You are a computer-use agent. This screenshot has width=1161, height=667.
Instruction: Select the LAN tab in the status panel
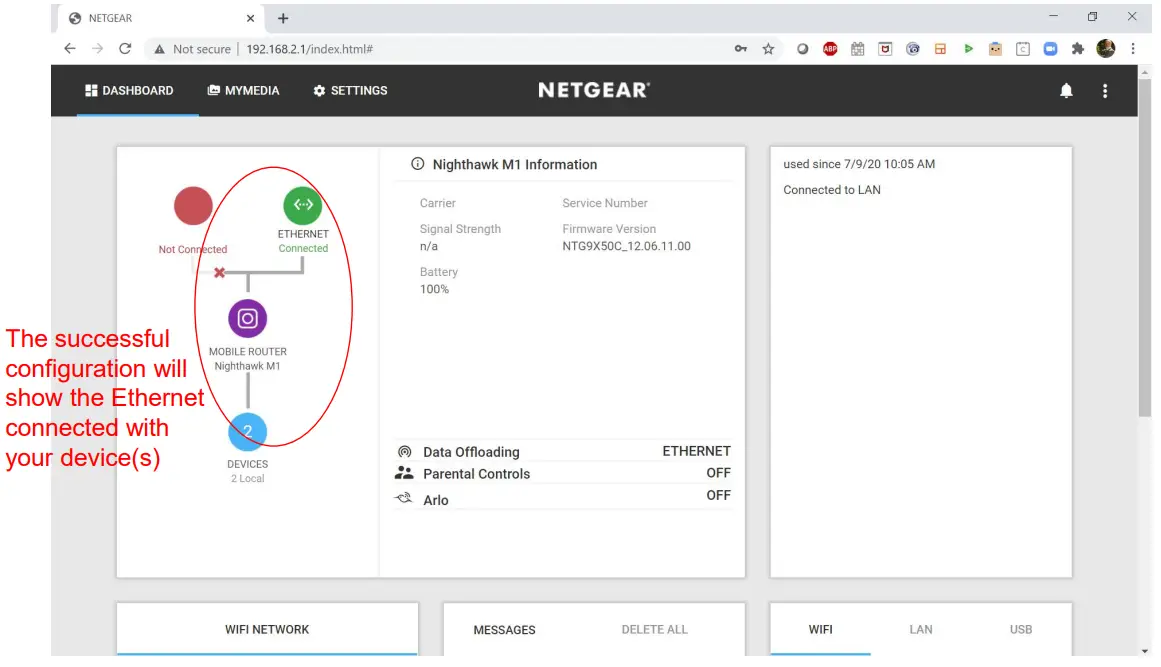920,629
